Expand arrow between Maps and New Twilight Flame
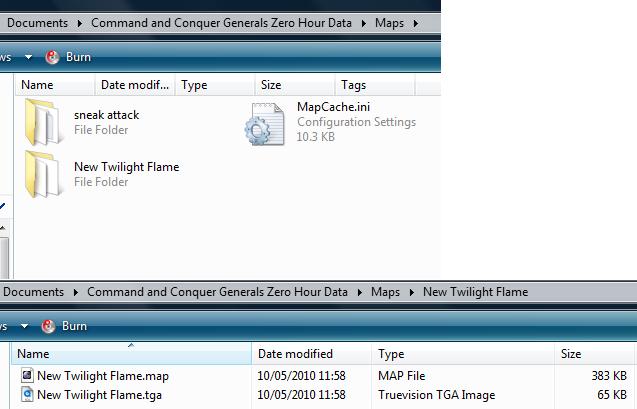Screen dimensions: 637x409 coord(411,292)
